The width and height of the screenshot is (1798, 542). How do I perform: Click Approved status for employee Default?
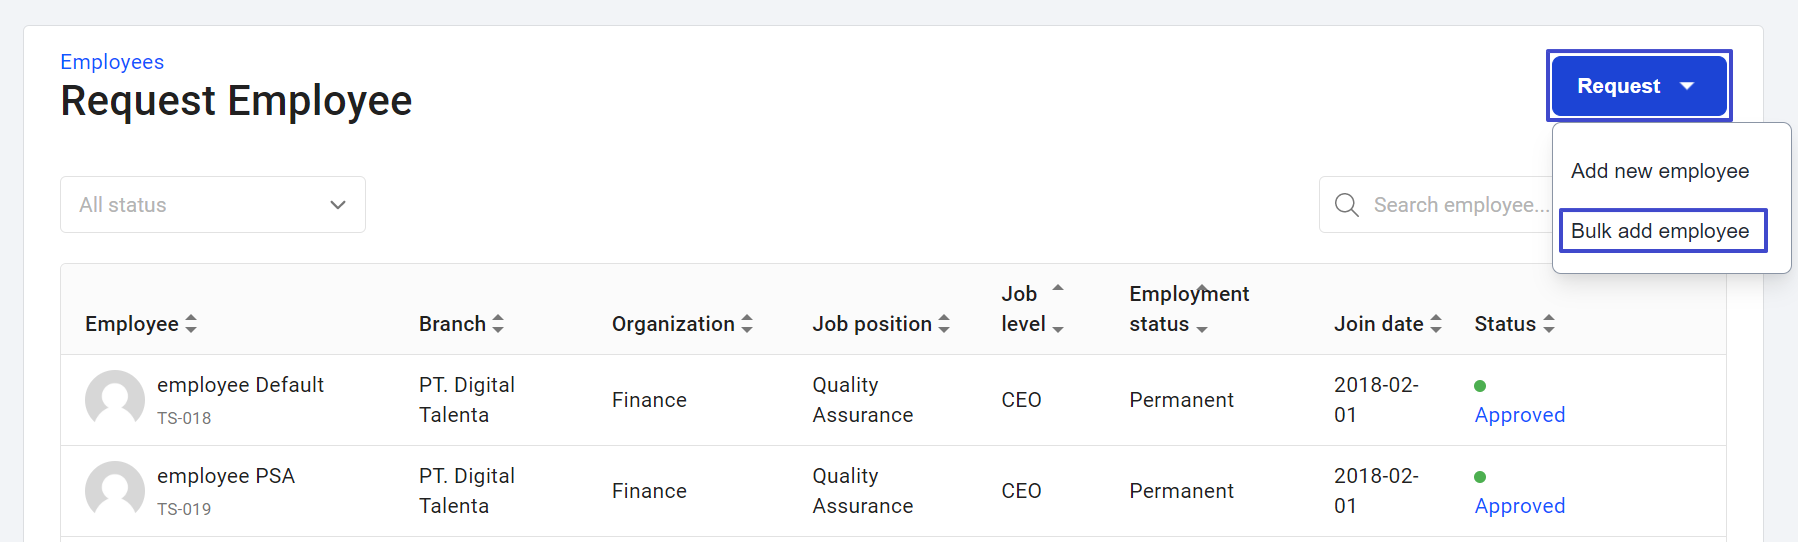click(x=1520, y=415)
